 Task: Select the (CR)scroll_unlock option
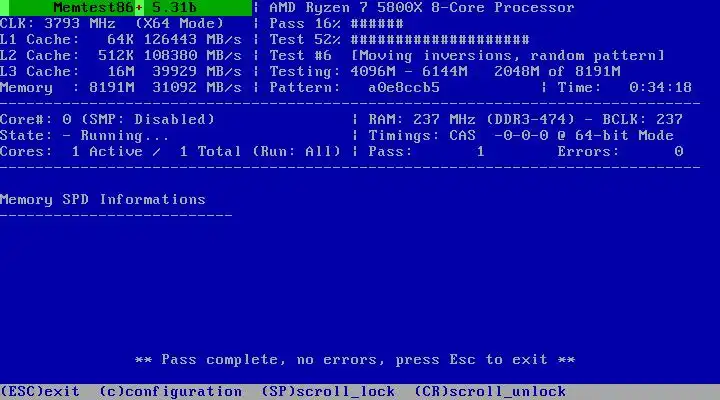tap(490, 391)
